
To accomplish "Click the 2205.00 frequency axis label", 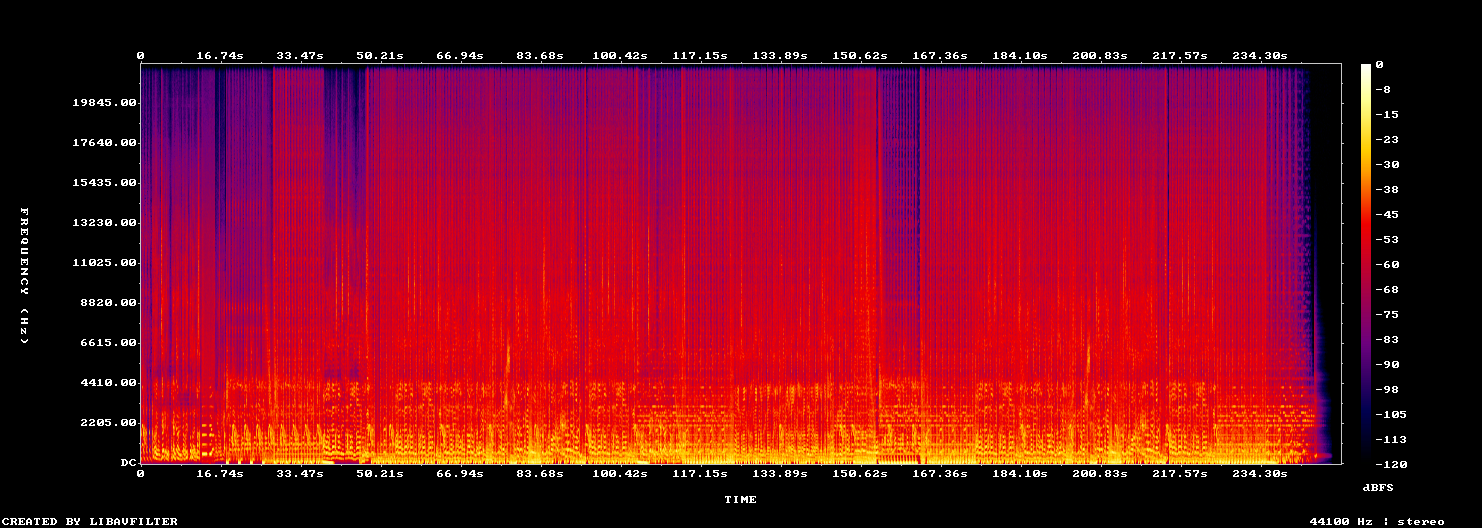I will tap(107, 423).
